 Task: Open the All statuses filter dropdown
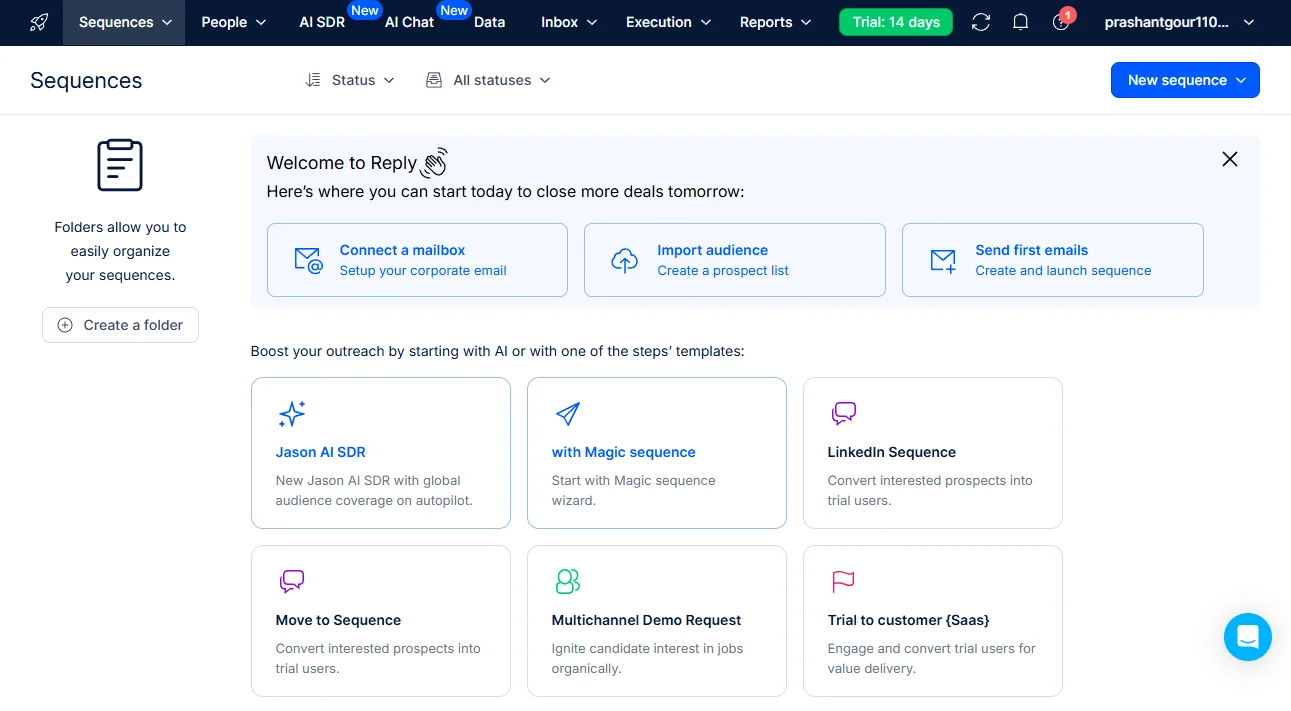[488, 80]
